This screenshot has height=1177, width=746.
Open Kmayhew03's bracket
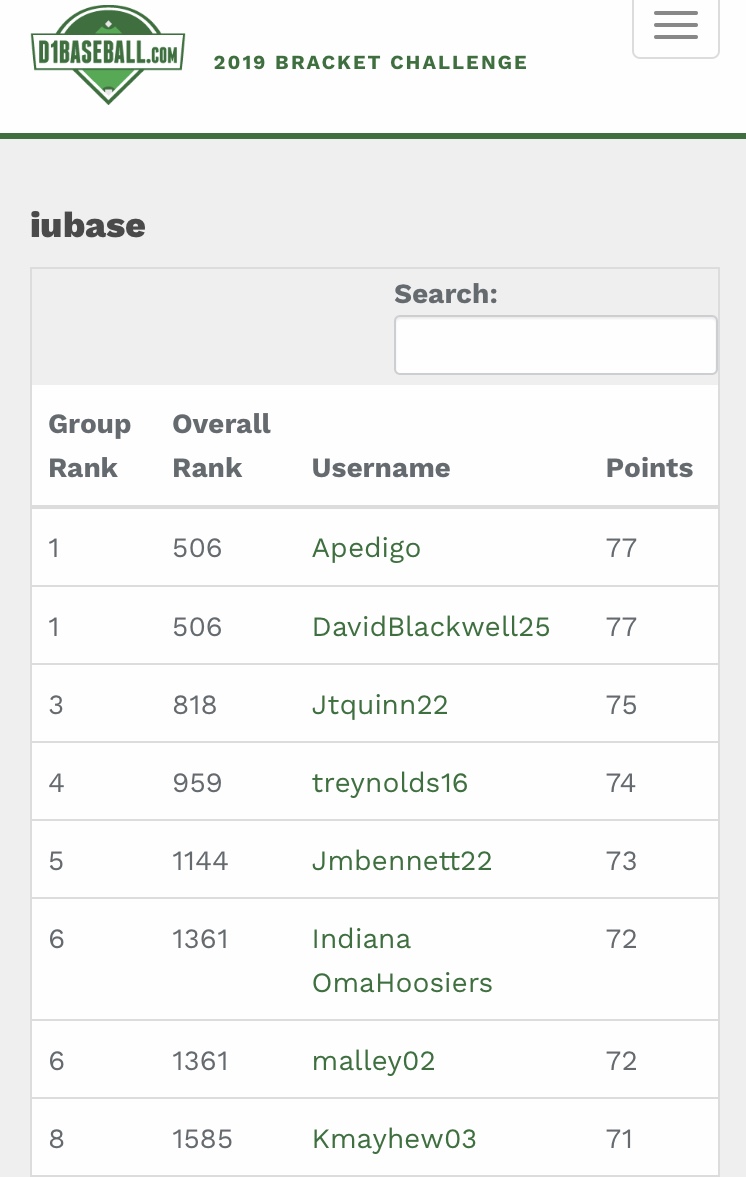[x=394, y=1138]
